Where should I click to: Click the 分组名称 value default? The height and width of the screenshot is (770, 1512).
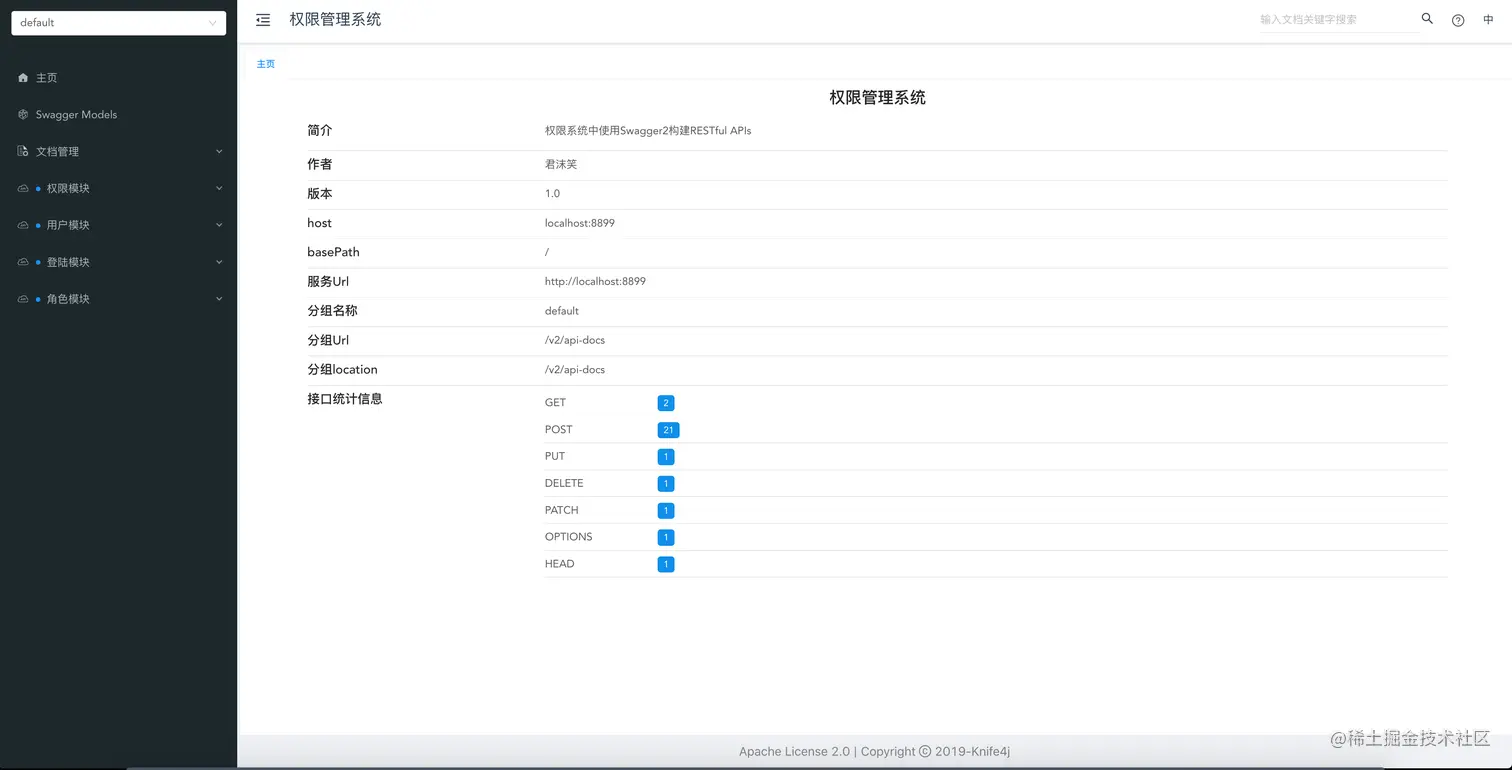pos(562,311)
